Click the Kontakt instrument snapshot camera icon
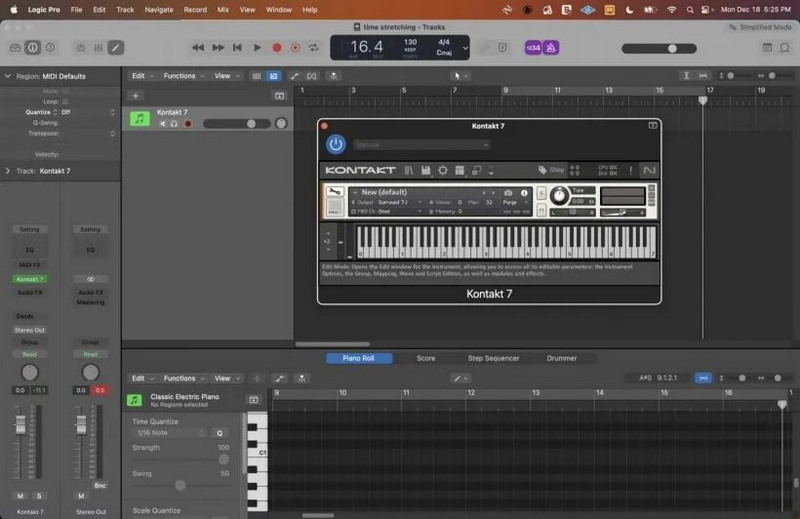This screenshot has height=519, width=800. click(508, 192)
